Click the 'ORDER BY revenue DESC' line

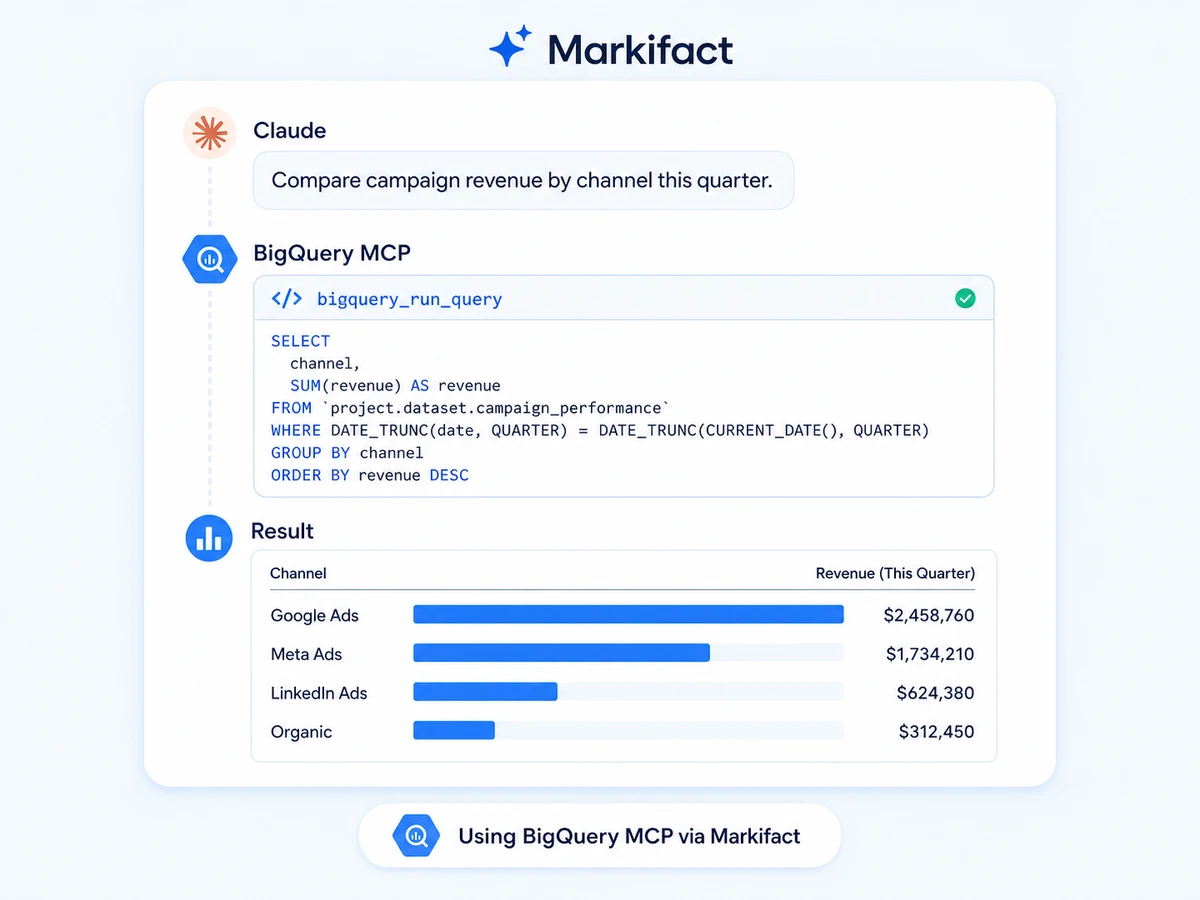370,475
